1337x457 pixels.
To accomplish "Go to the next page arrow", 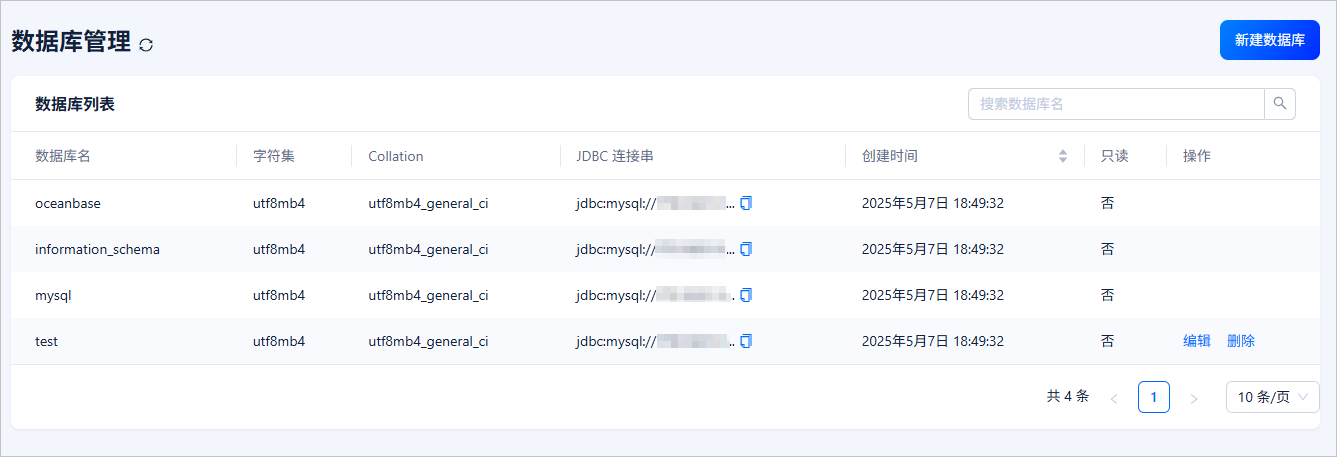I will (1193, 398).
